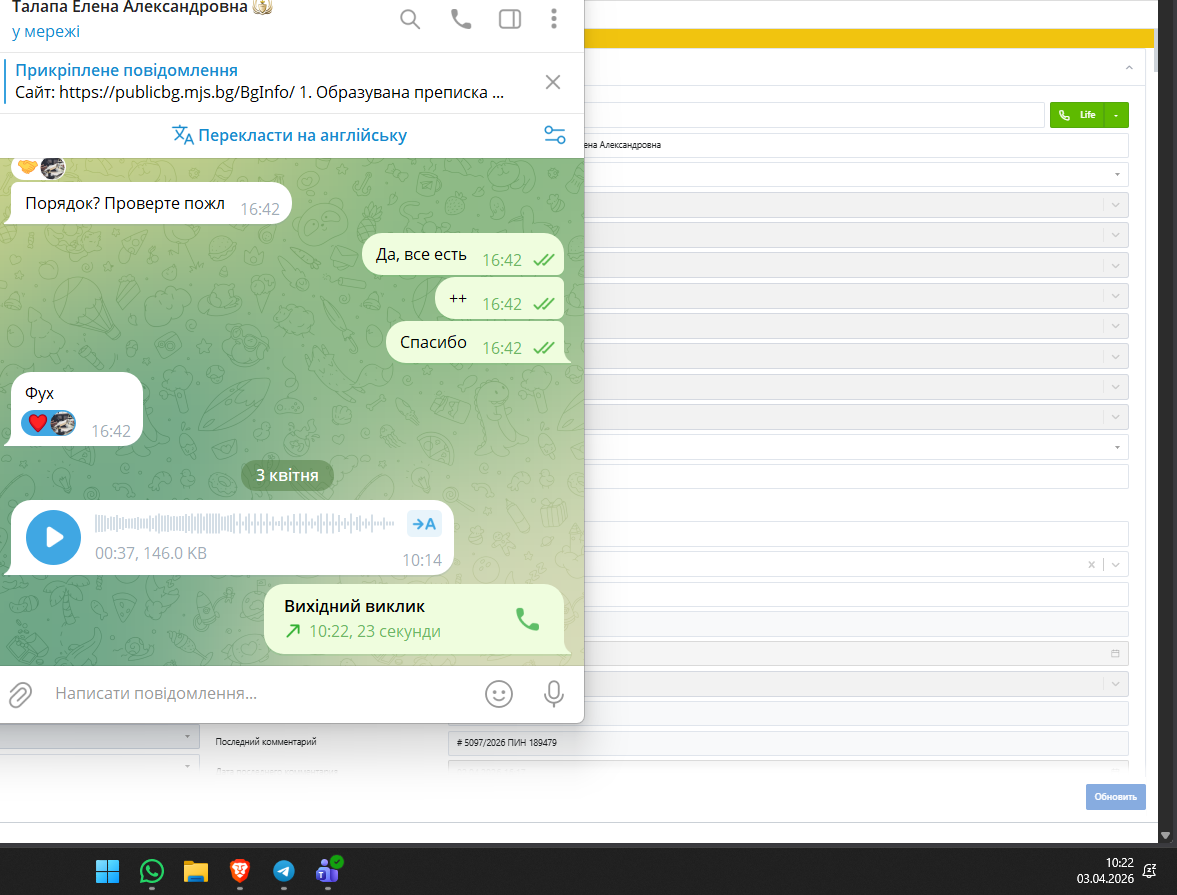Collapse the CRM section with top chevron
Viewport: 1177px width, 895px height.
pos(1129,68)
